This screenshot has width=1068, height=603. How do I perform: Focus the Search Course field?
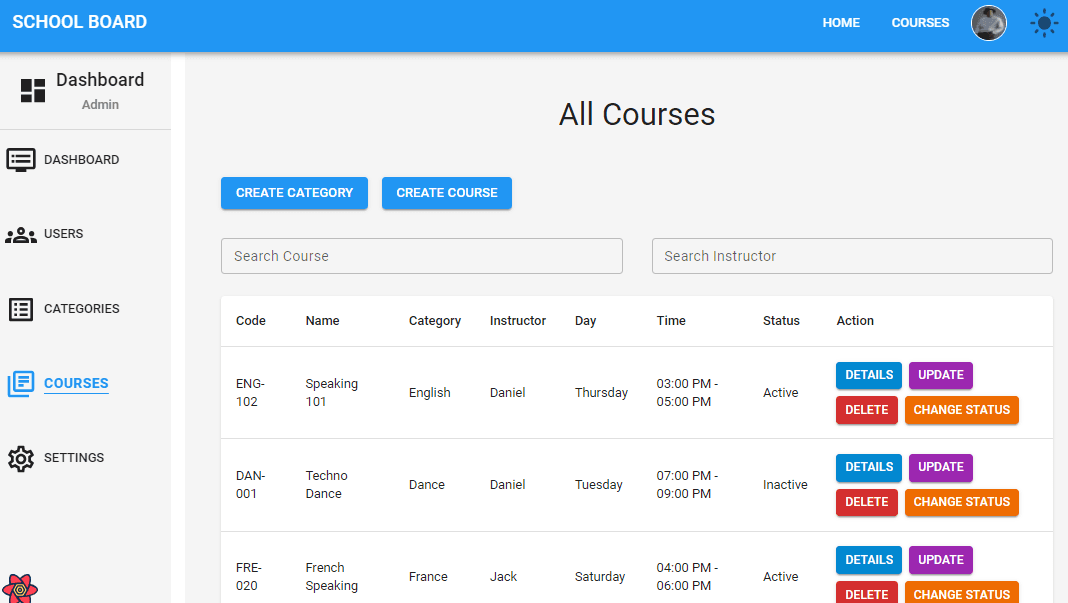point(421,256)
